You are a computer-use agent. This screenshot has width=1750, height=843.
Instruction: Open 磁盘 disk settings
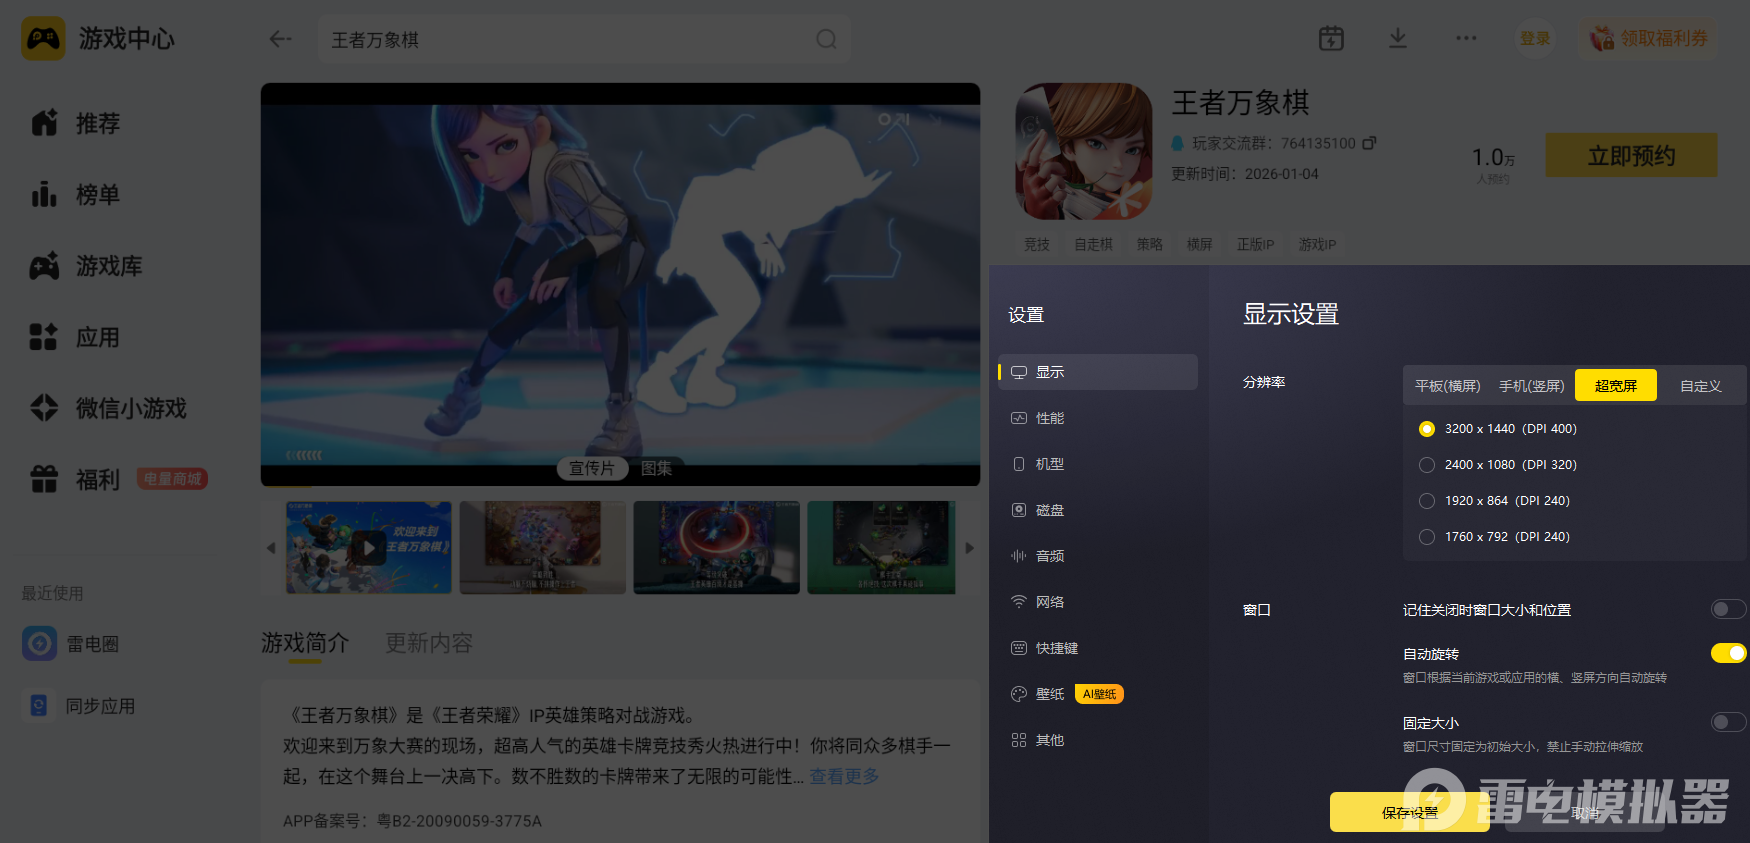pyautogui.click(x=1098, y=510)
